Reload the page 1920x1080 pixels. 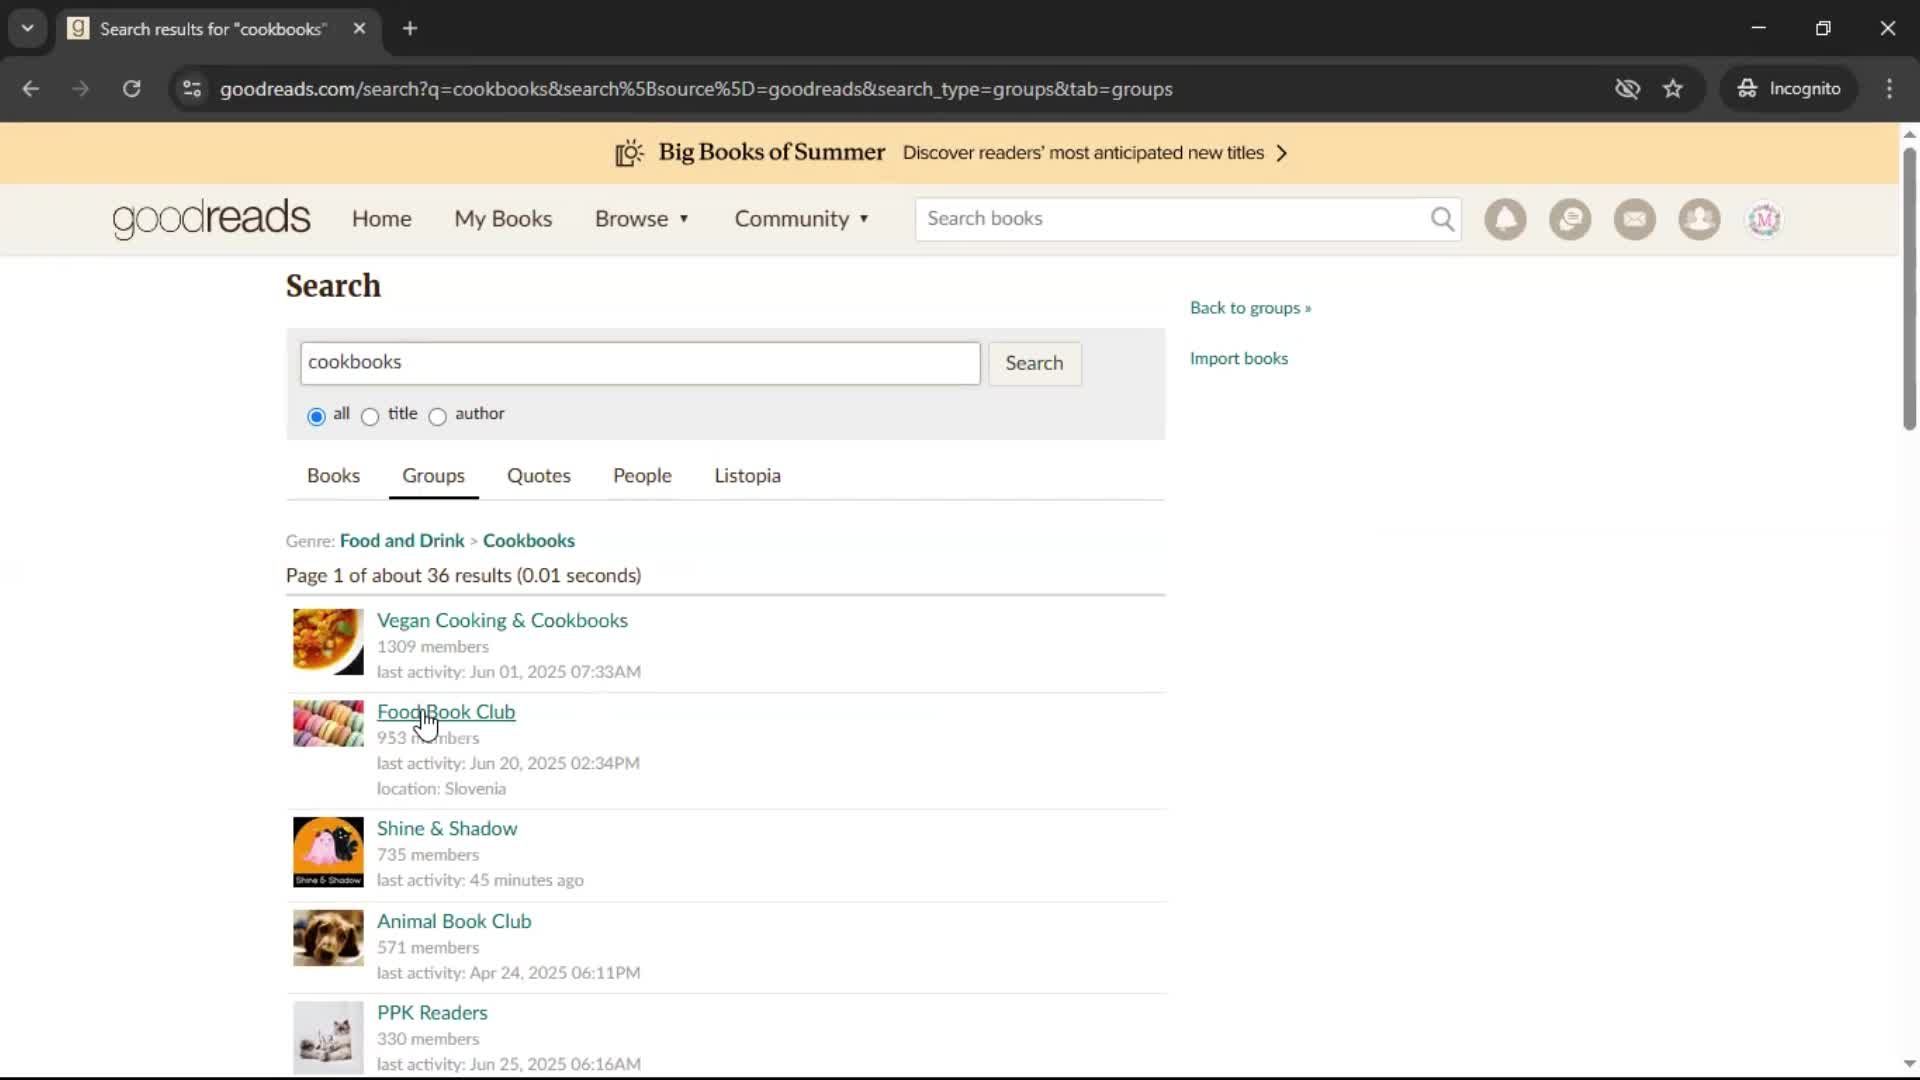pos(131,89)
